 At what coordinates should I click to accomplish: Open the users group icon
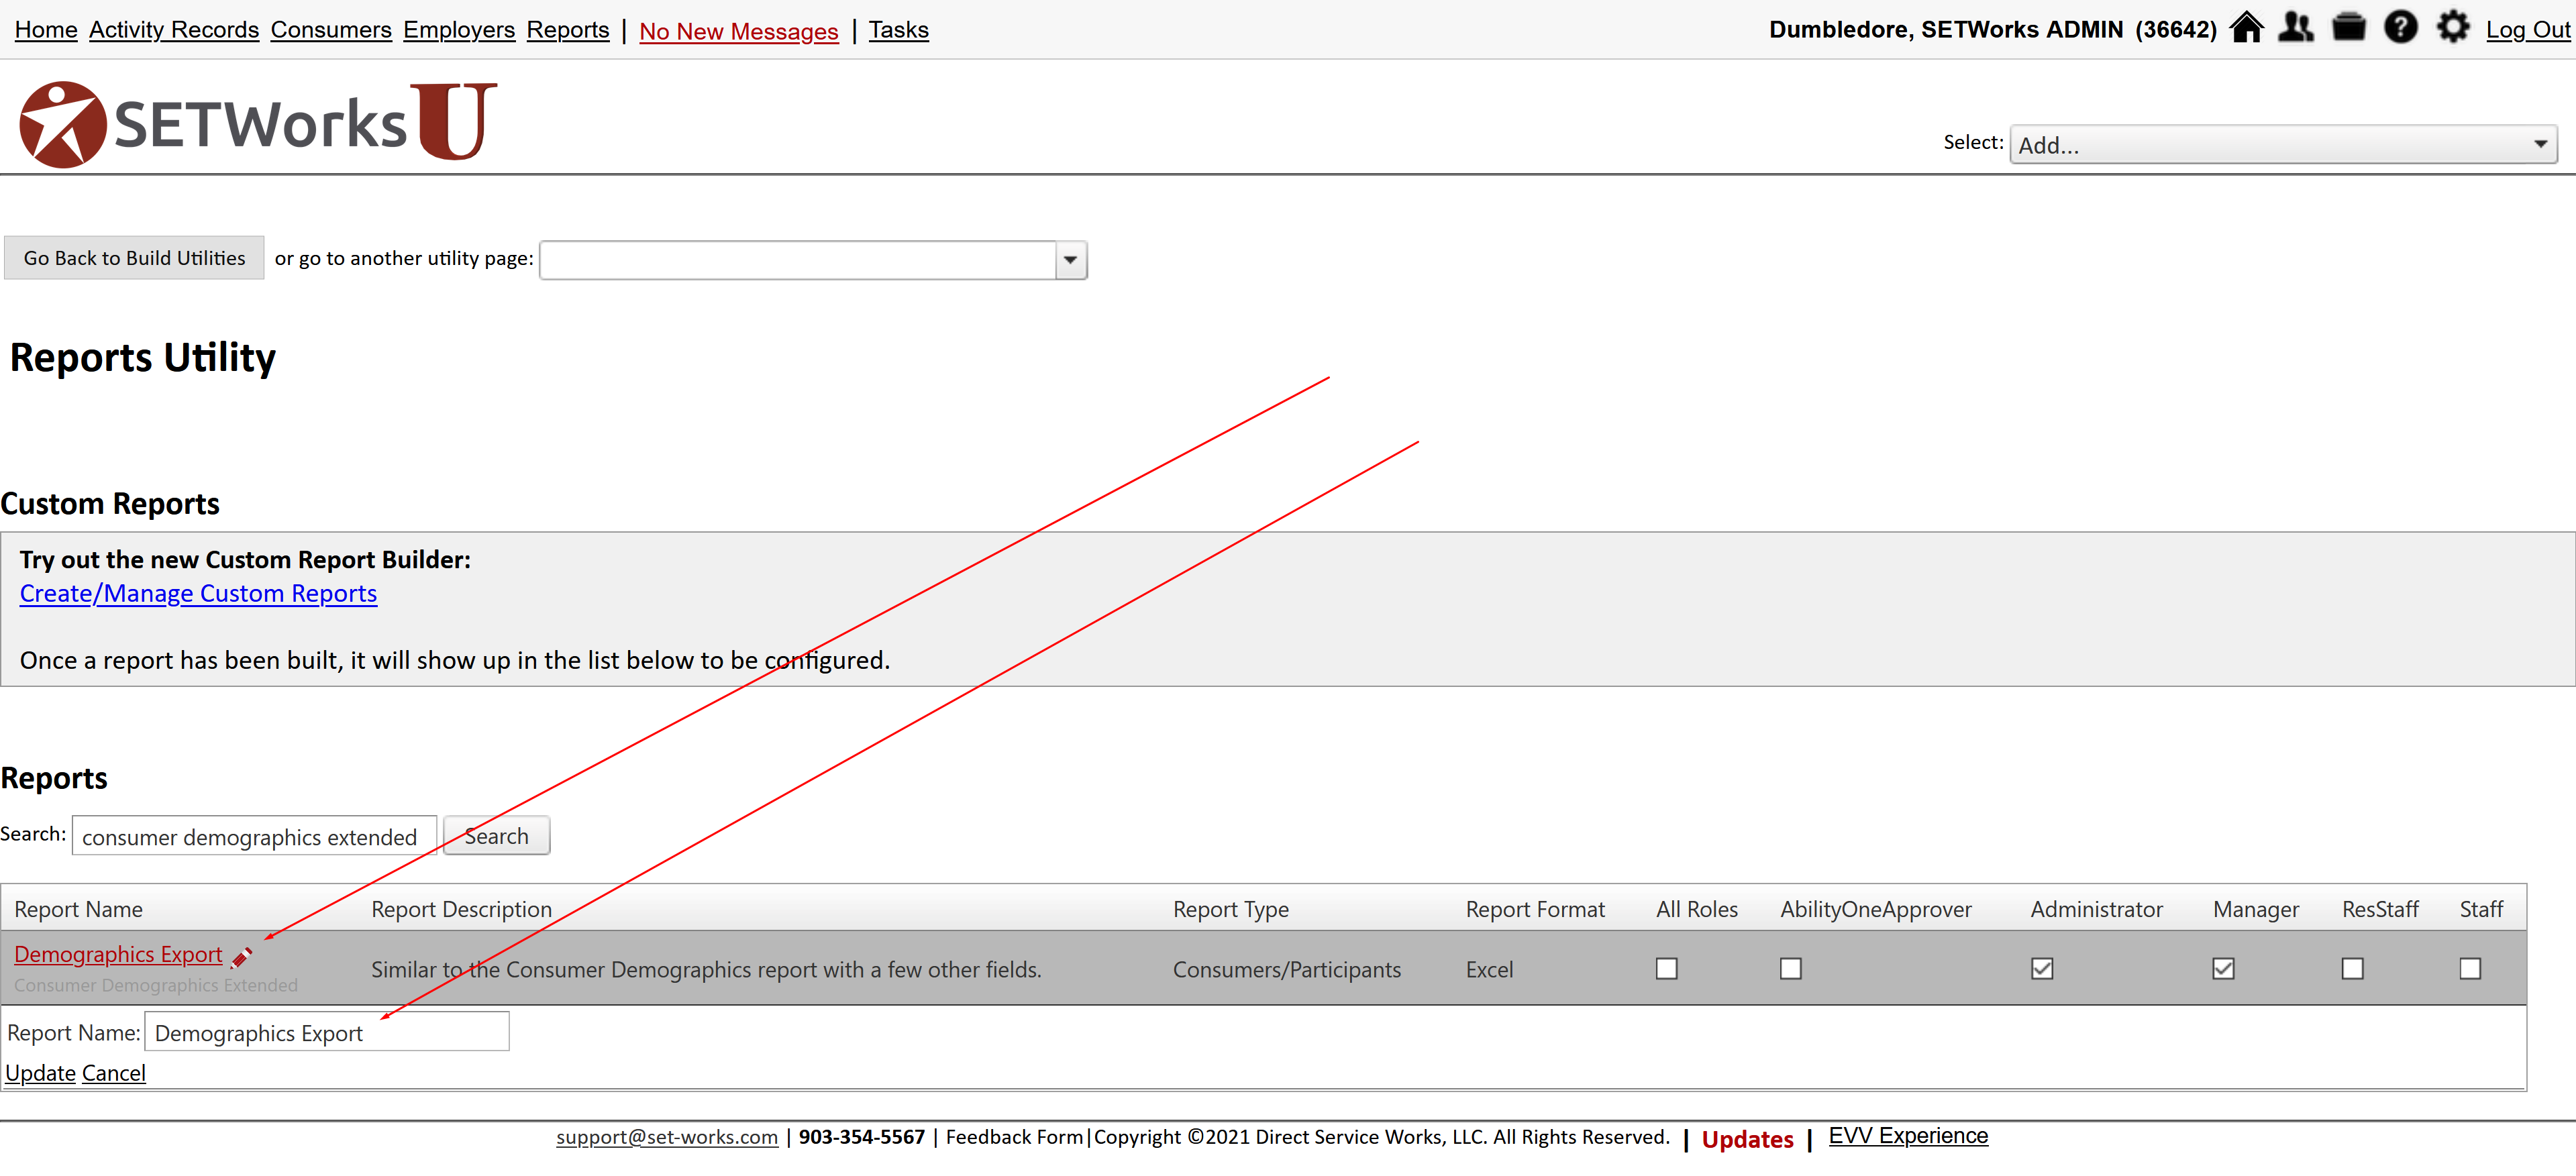coord(2296,27)
